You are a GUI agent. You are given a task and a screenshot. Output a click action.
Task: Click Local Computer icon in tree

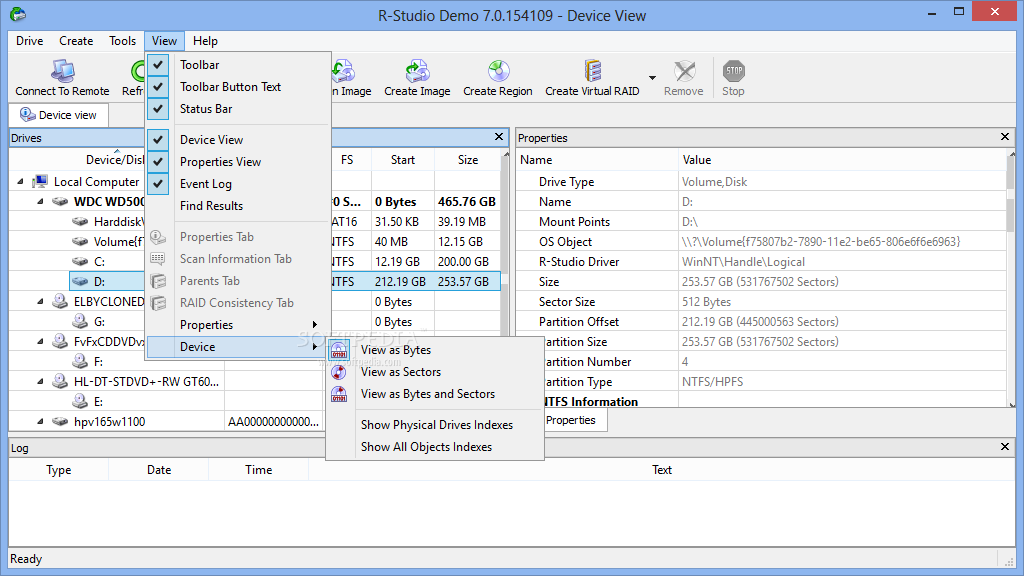coord(40,182)
